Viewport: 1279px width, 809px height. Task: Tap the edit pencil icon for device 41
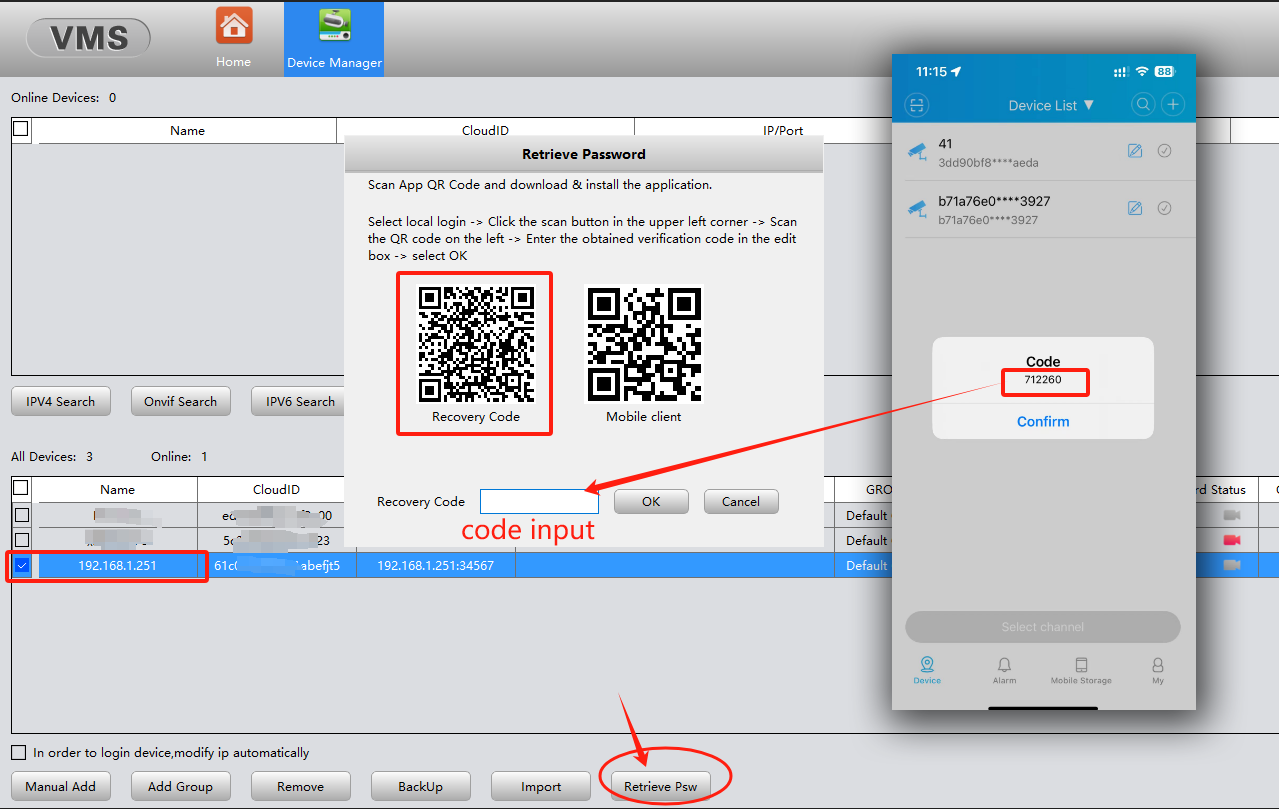1135,151
